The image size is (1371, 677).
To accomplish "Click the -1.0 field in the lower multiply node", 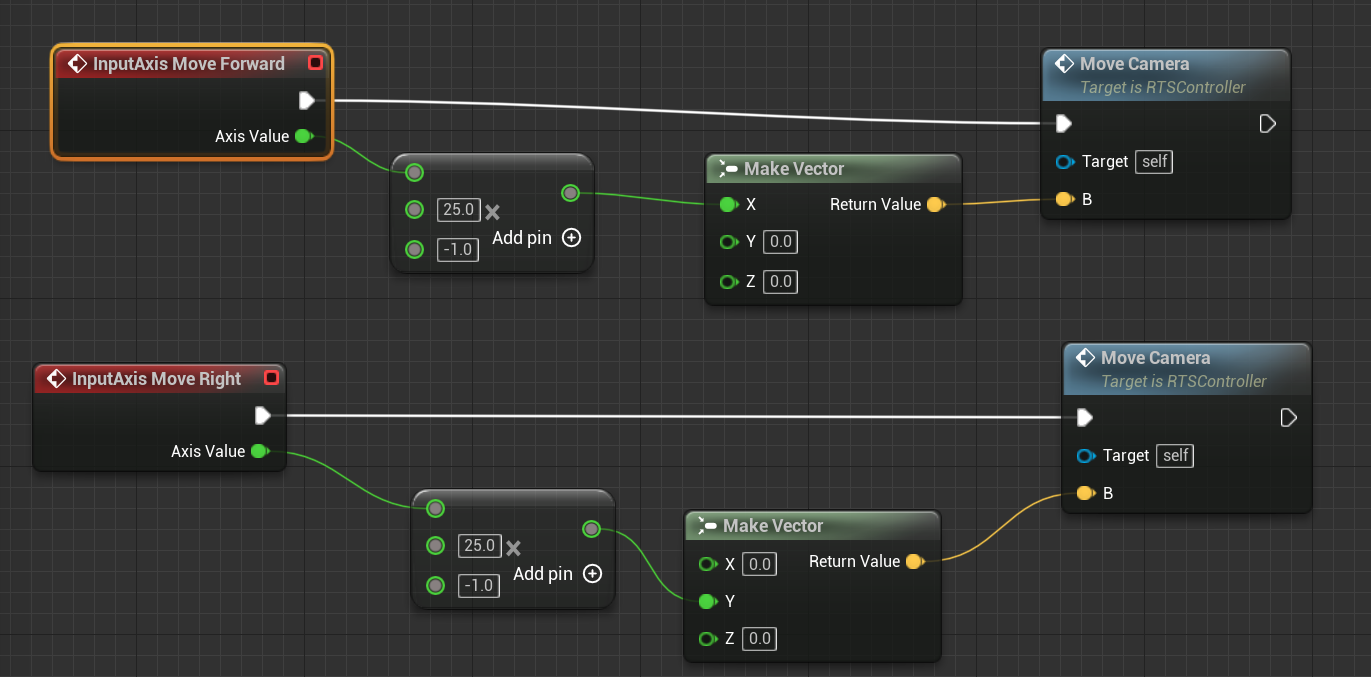I will [478, 585].
